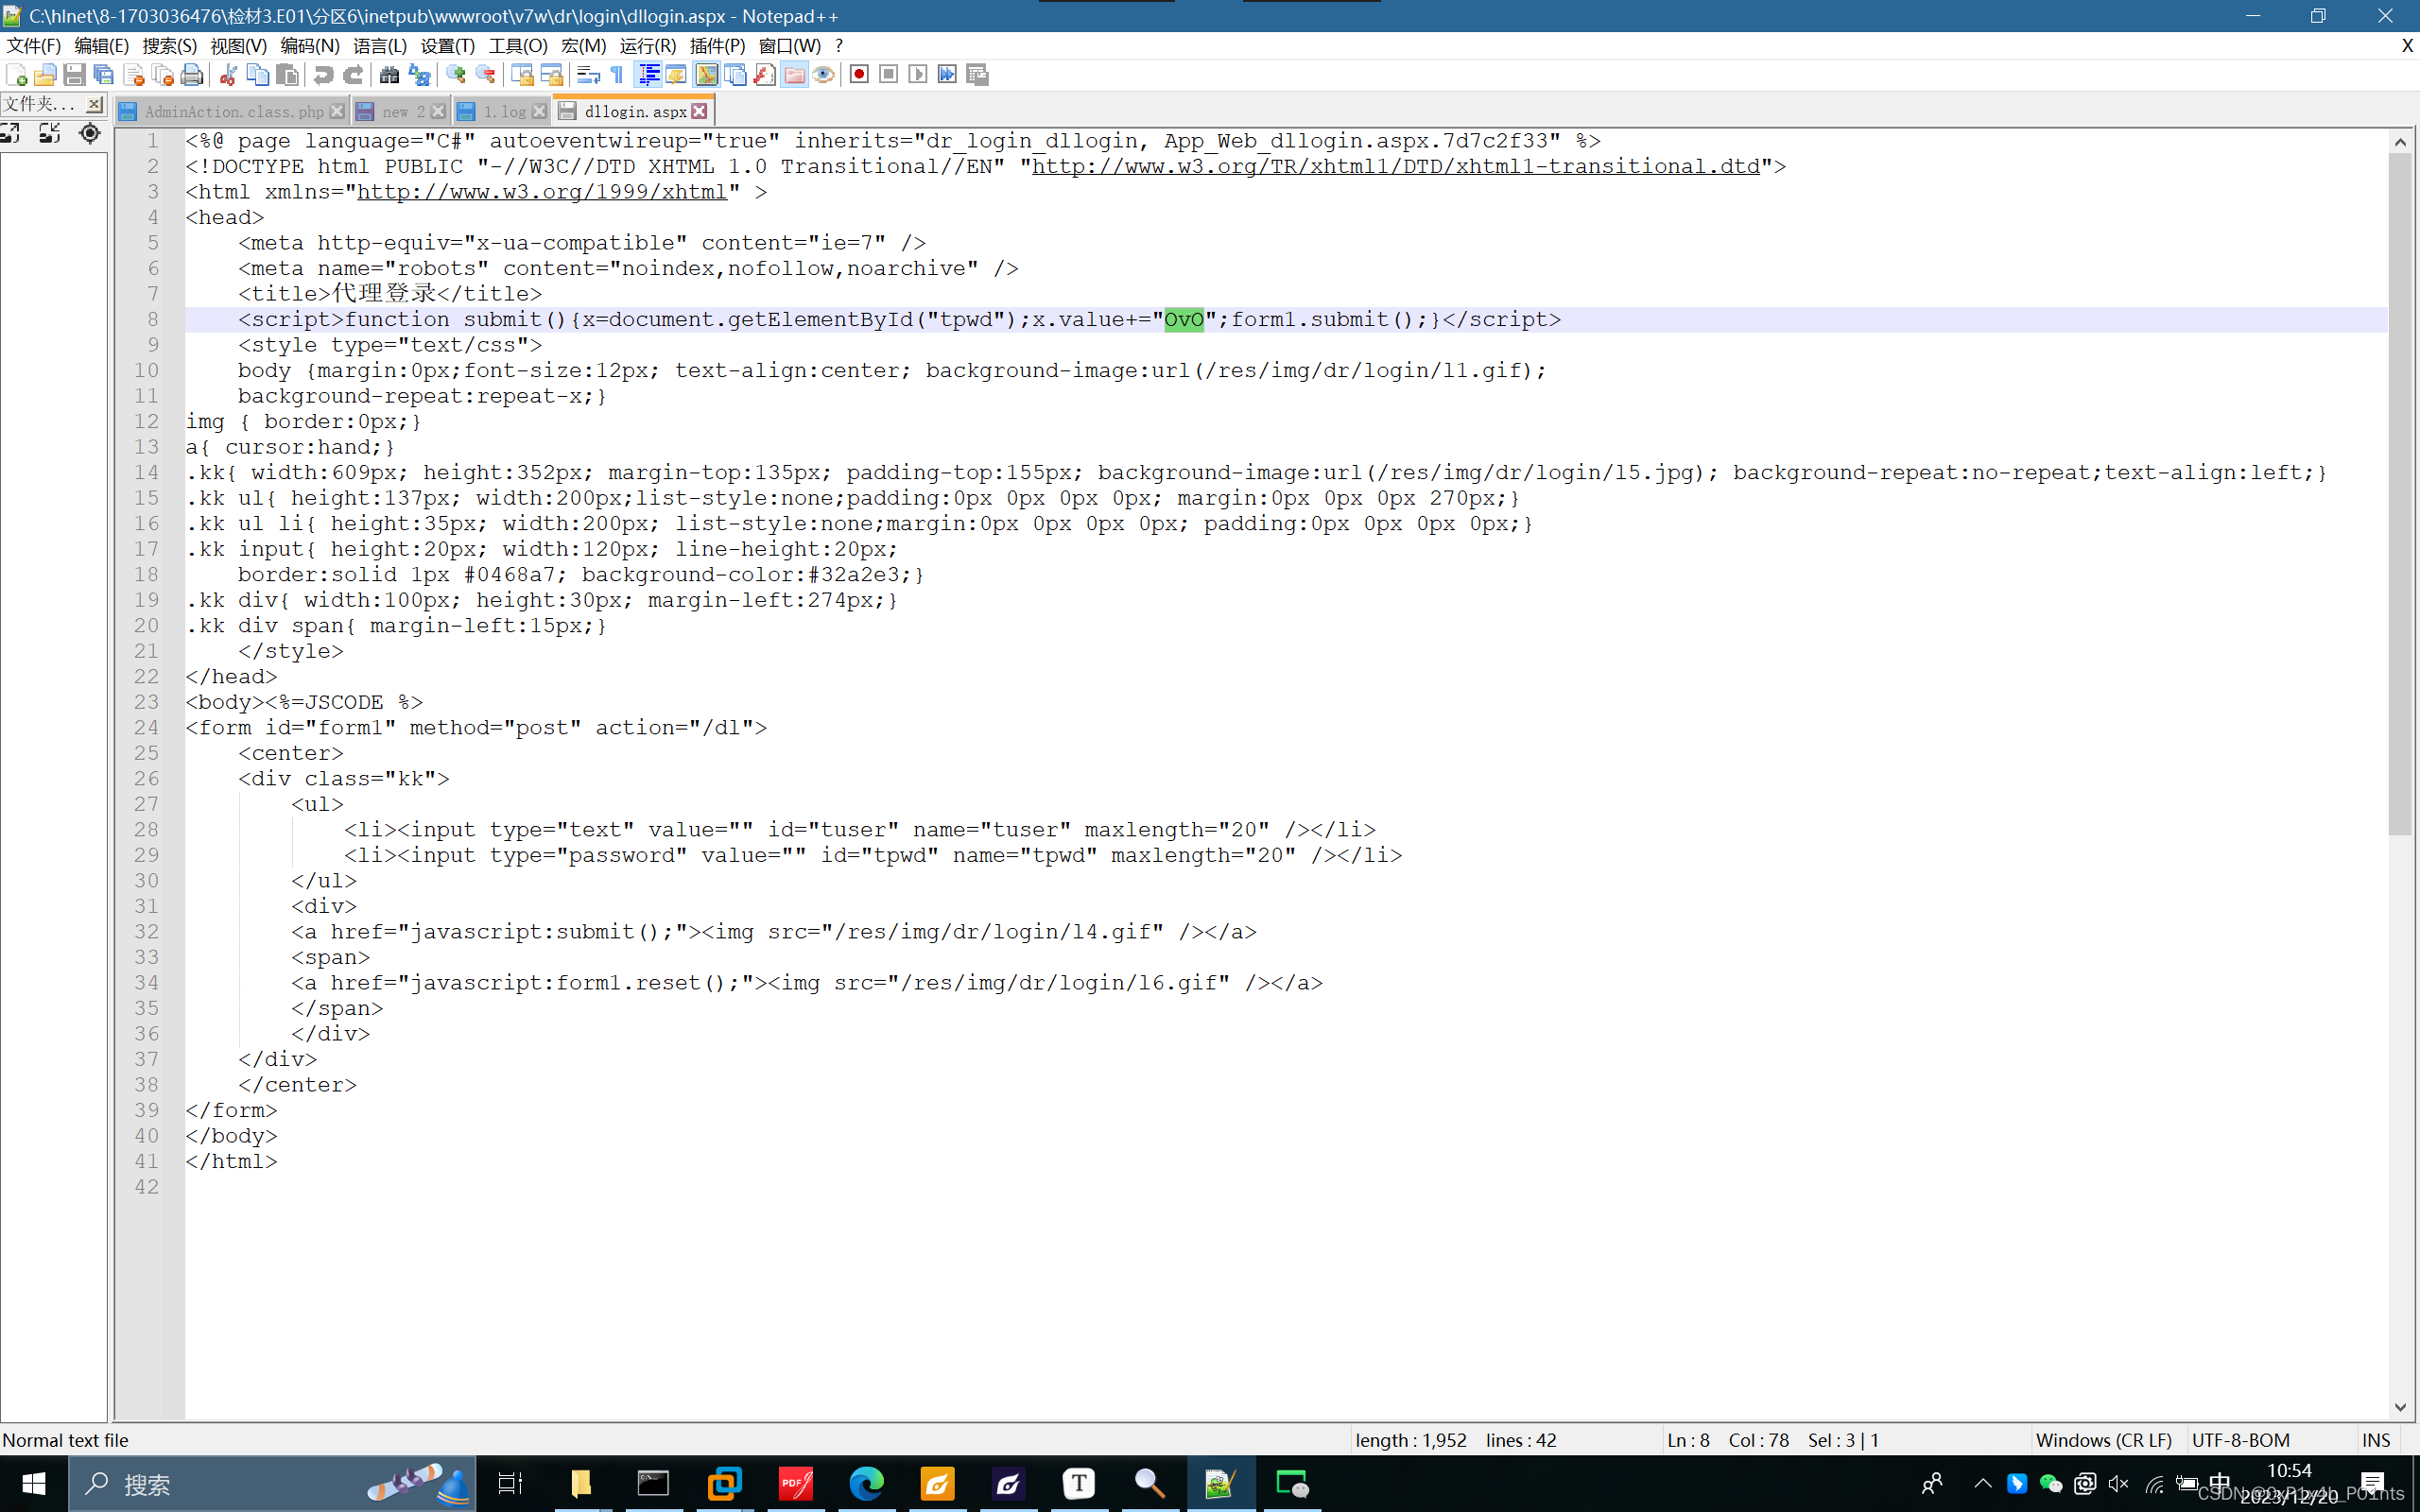Toggle the Function List panel icon
Screen dimensions: 2420x1512
pos(765,75)
